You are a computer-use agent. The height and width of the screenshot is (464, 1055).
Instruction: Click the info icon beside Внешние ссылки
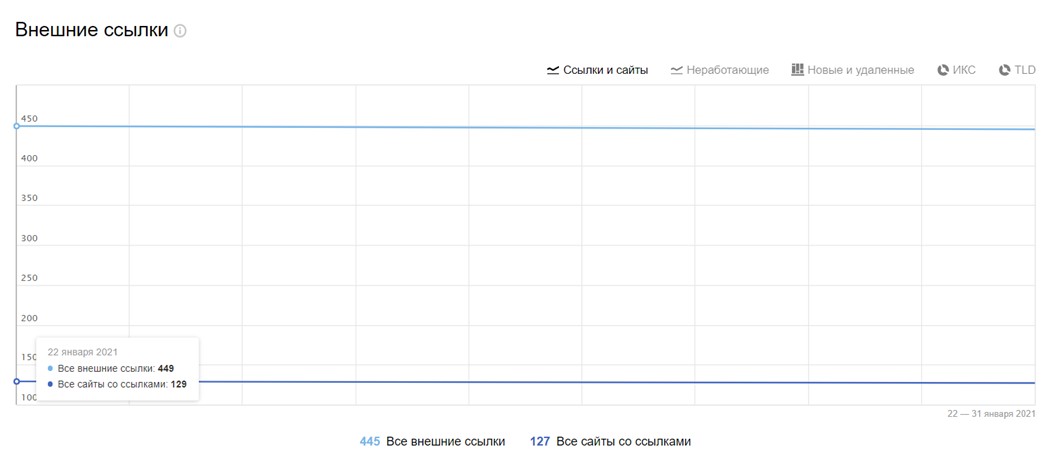[x=180, y=31]
